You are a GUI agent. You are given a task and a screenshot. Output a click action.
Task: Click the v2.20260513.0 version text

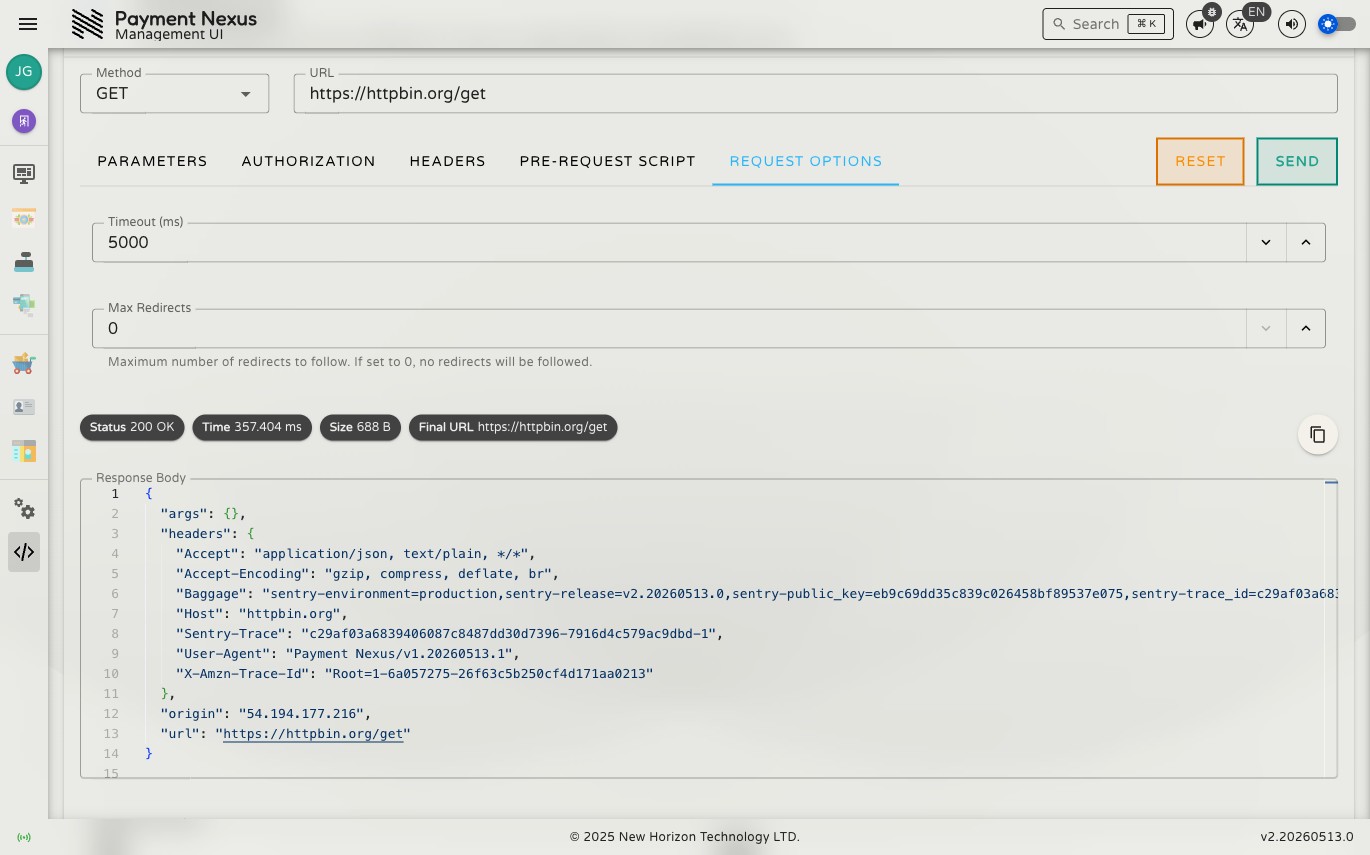point(1306,837)
